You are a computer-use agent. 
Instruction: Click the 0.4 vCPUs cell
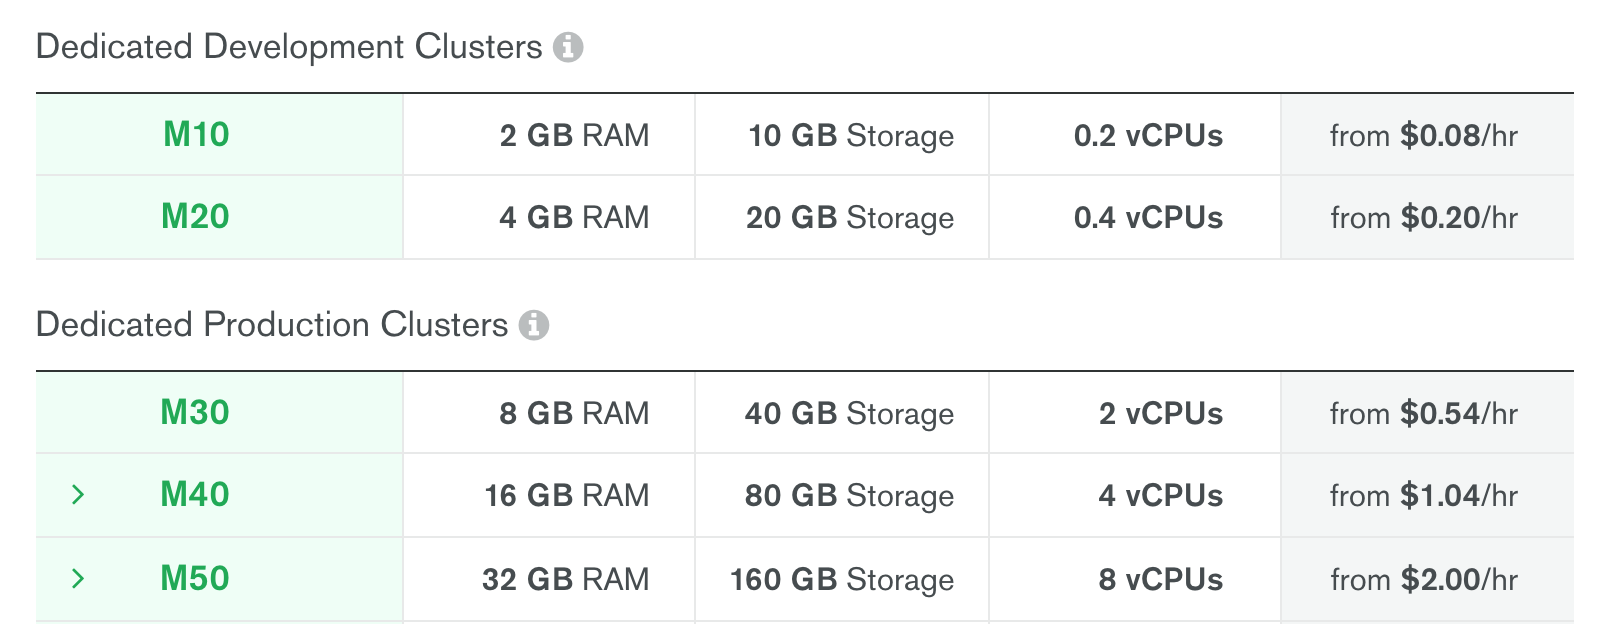click(1148, 218)
